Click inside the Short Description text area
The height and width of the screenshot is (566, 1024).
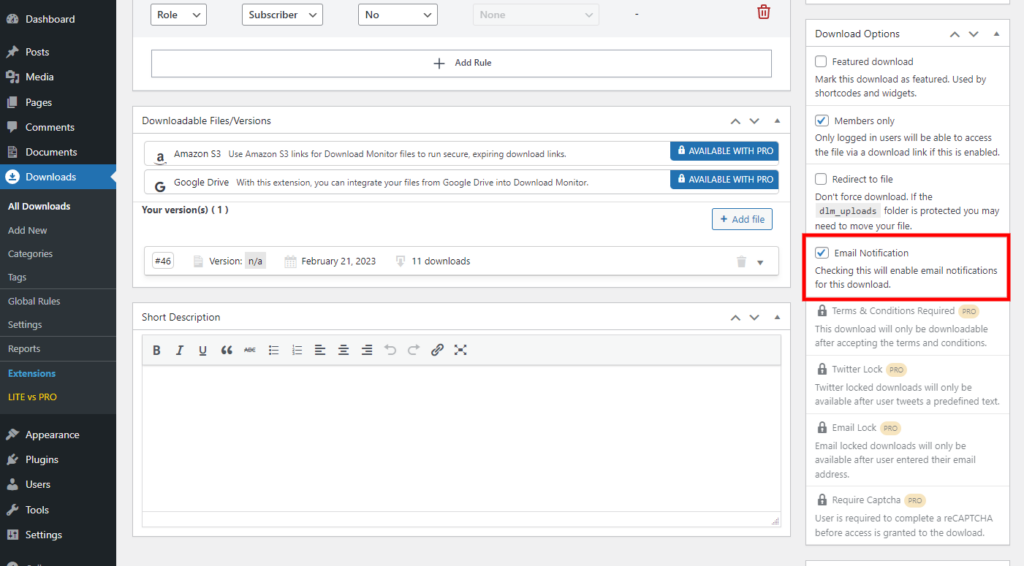coord(461,439)
